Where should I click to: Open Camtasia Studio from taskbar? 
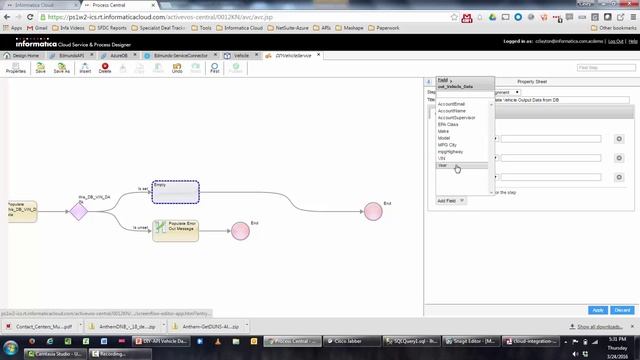pos(55,354)
